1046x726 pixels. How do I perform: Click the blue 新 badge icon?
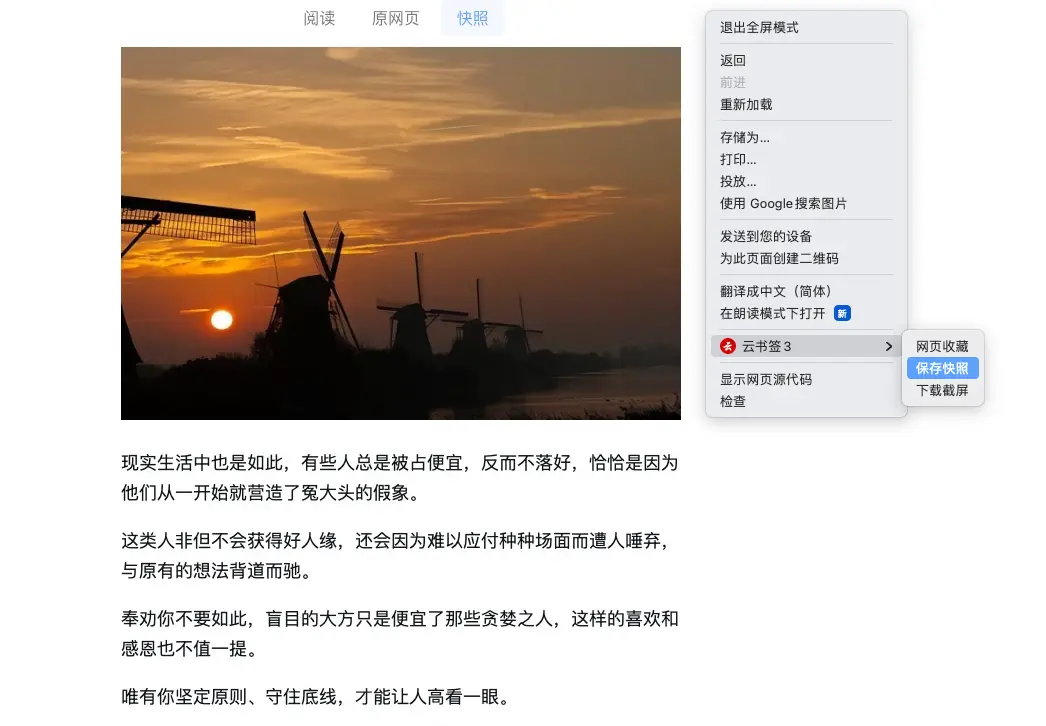pyautogui.click(x=842, y=314)
